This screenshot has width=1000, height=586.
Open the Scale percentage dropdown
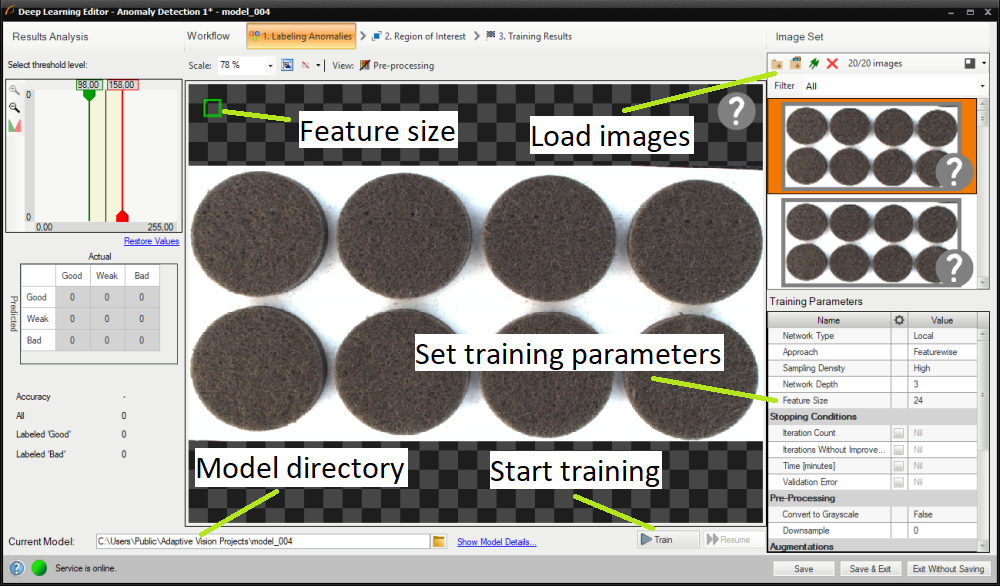point(271,65)
